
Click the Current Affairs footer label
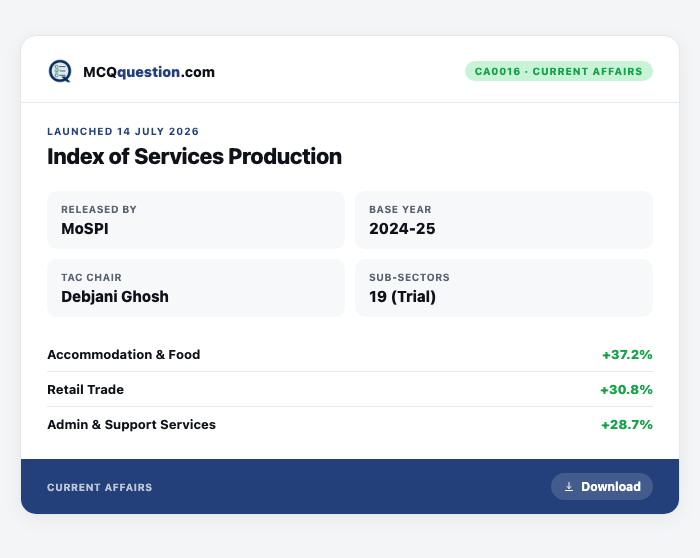click(100, 487)
